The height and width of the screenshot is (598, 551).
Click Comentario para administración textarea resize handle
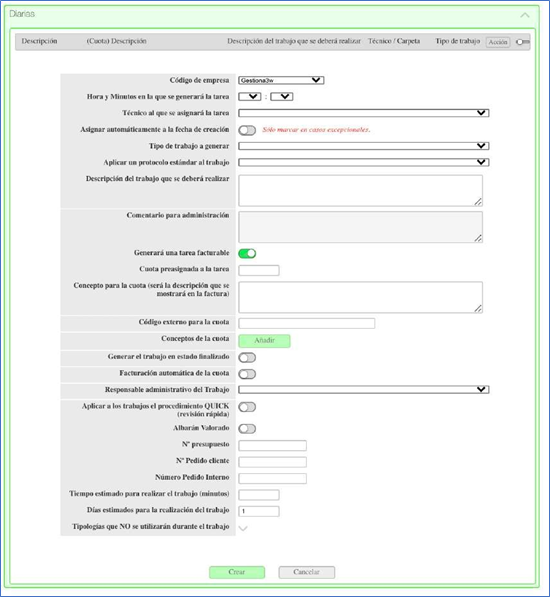478,238
